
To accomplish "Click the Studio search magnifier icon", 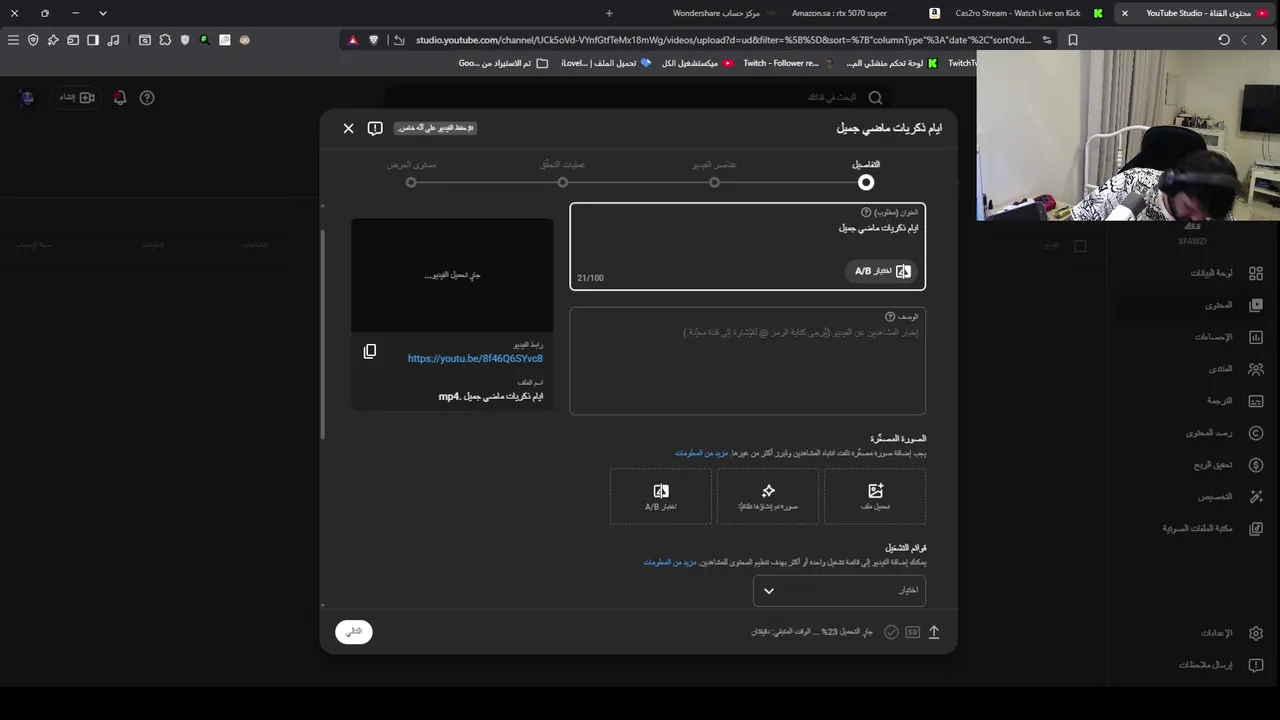I will [x=875, y=97].
